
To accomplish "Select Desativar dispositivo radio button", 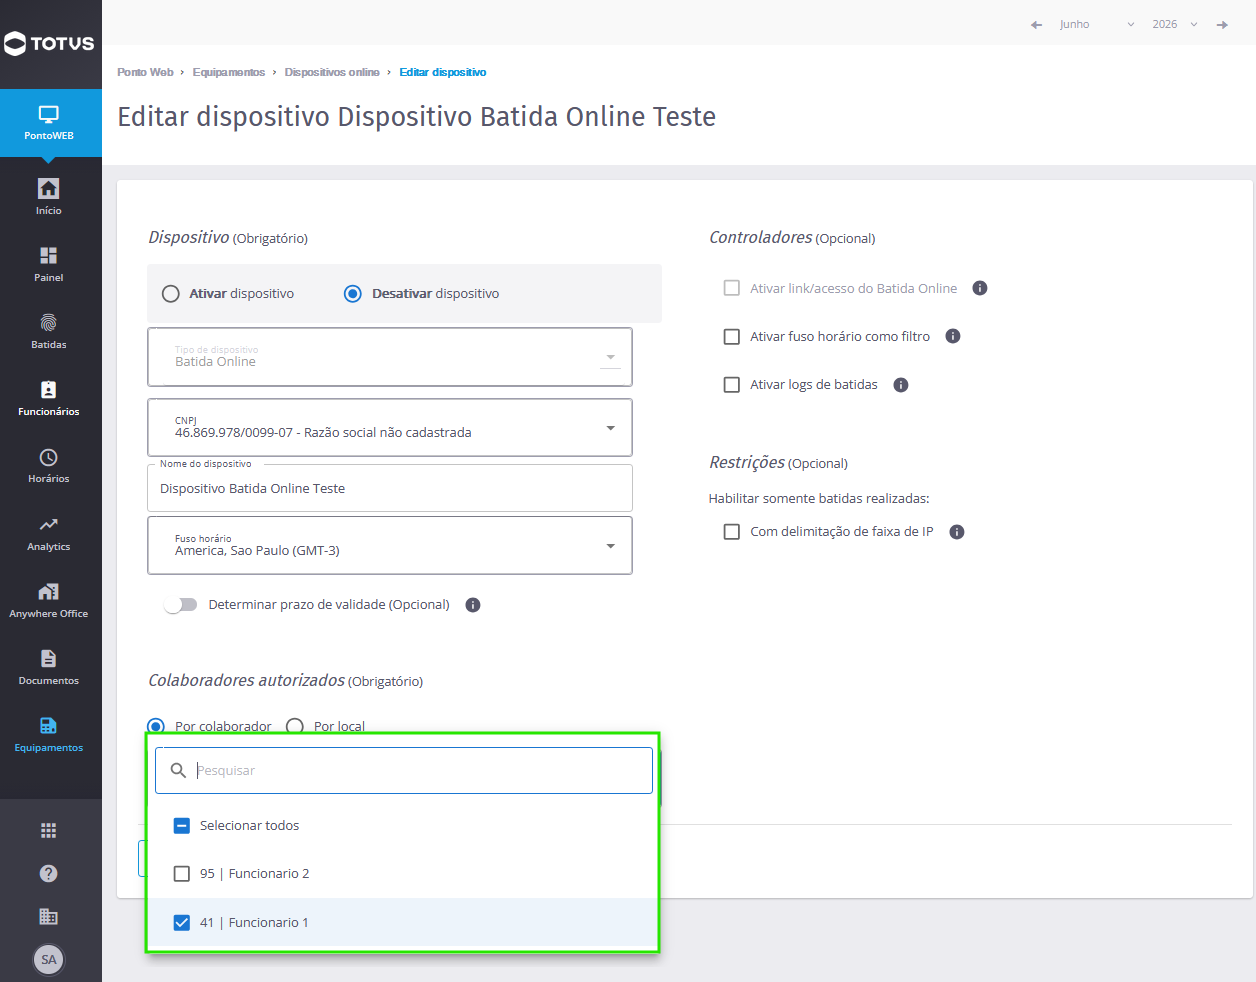I will click(353, 294).
